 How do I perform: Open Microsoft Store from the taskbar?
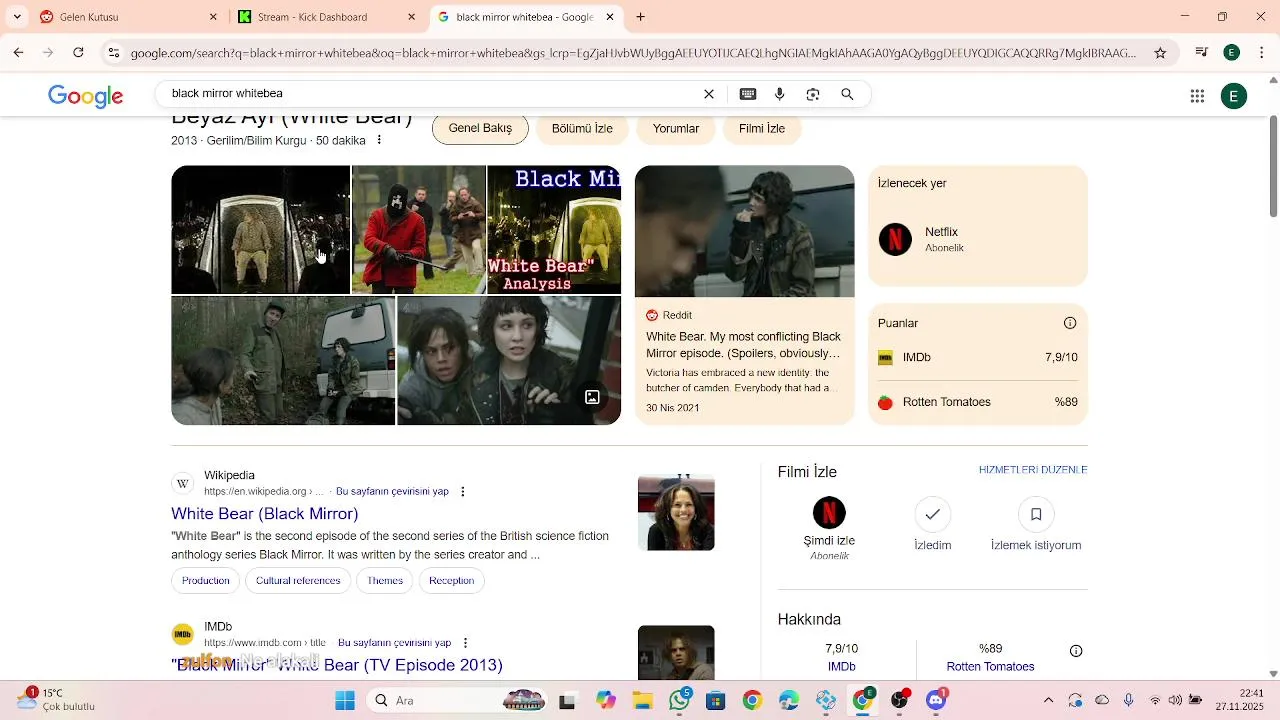click(715, 700)
